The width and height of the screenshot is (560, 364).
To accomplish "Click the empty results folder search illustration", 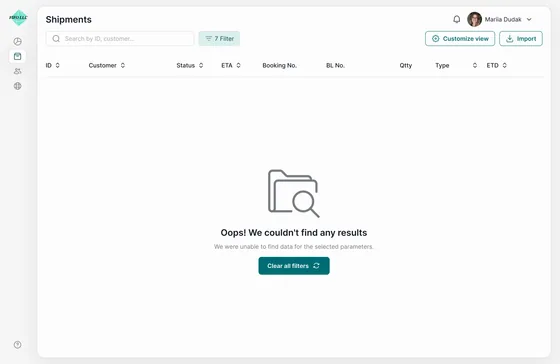I will coord(294,193).
